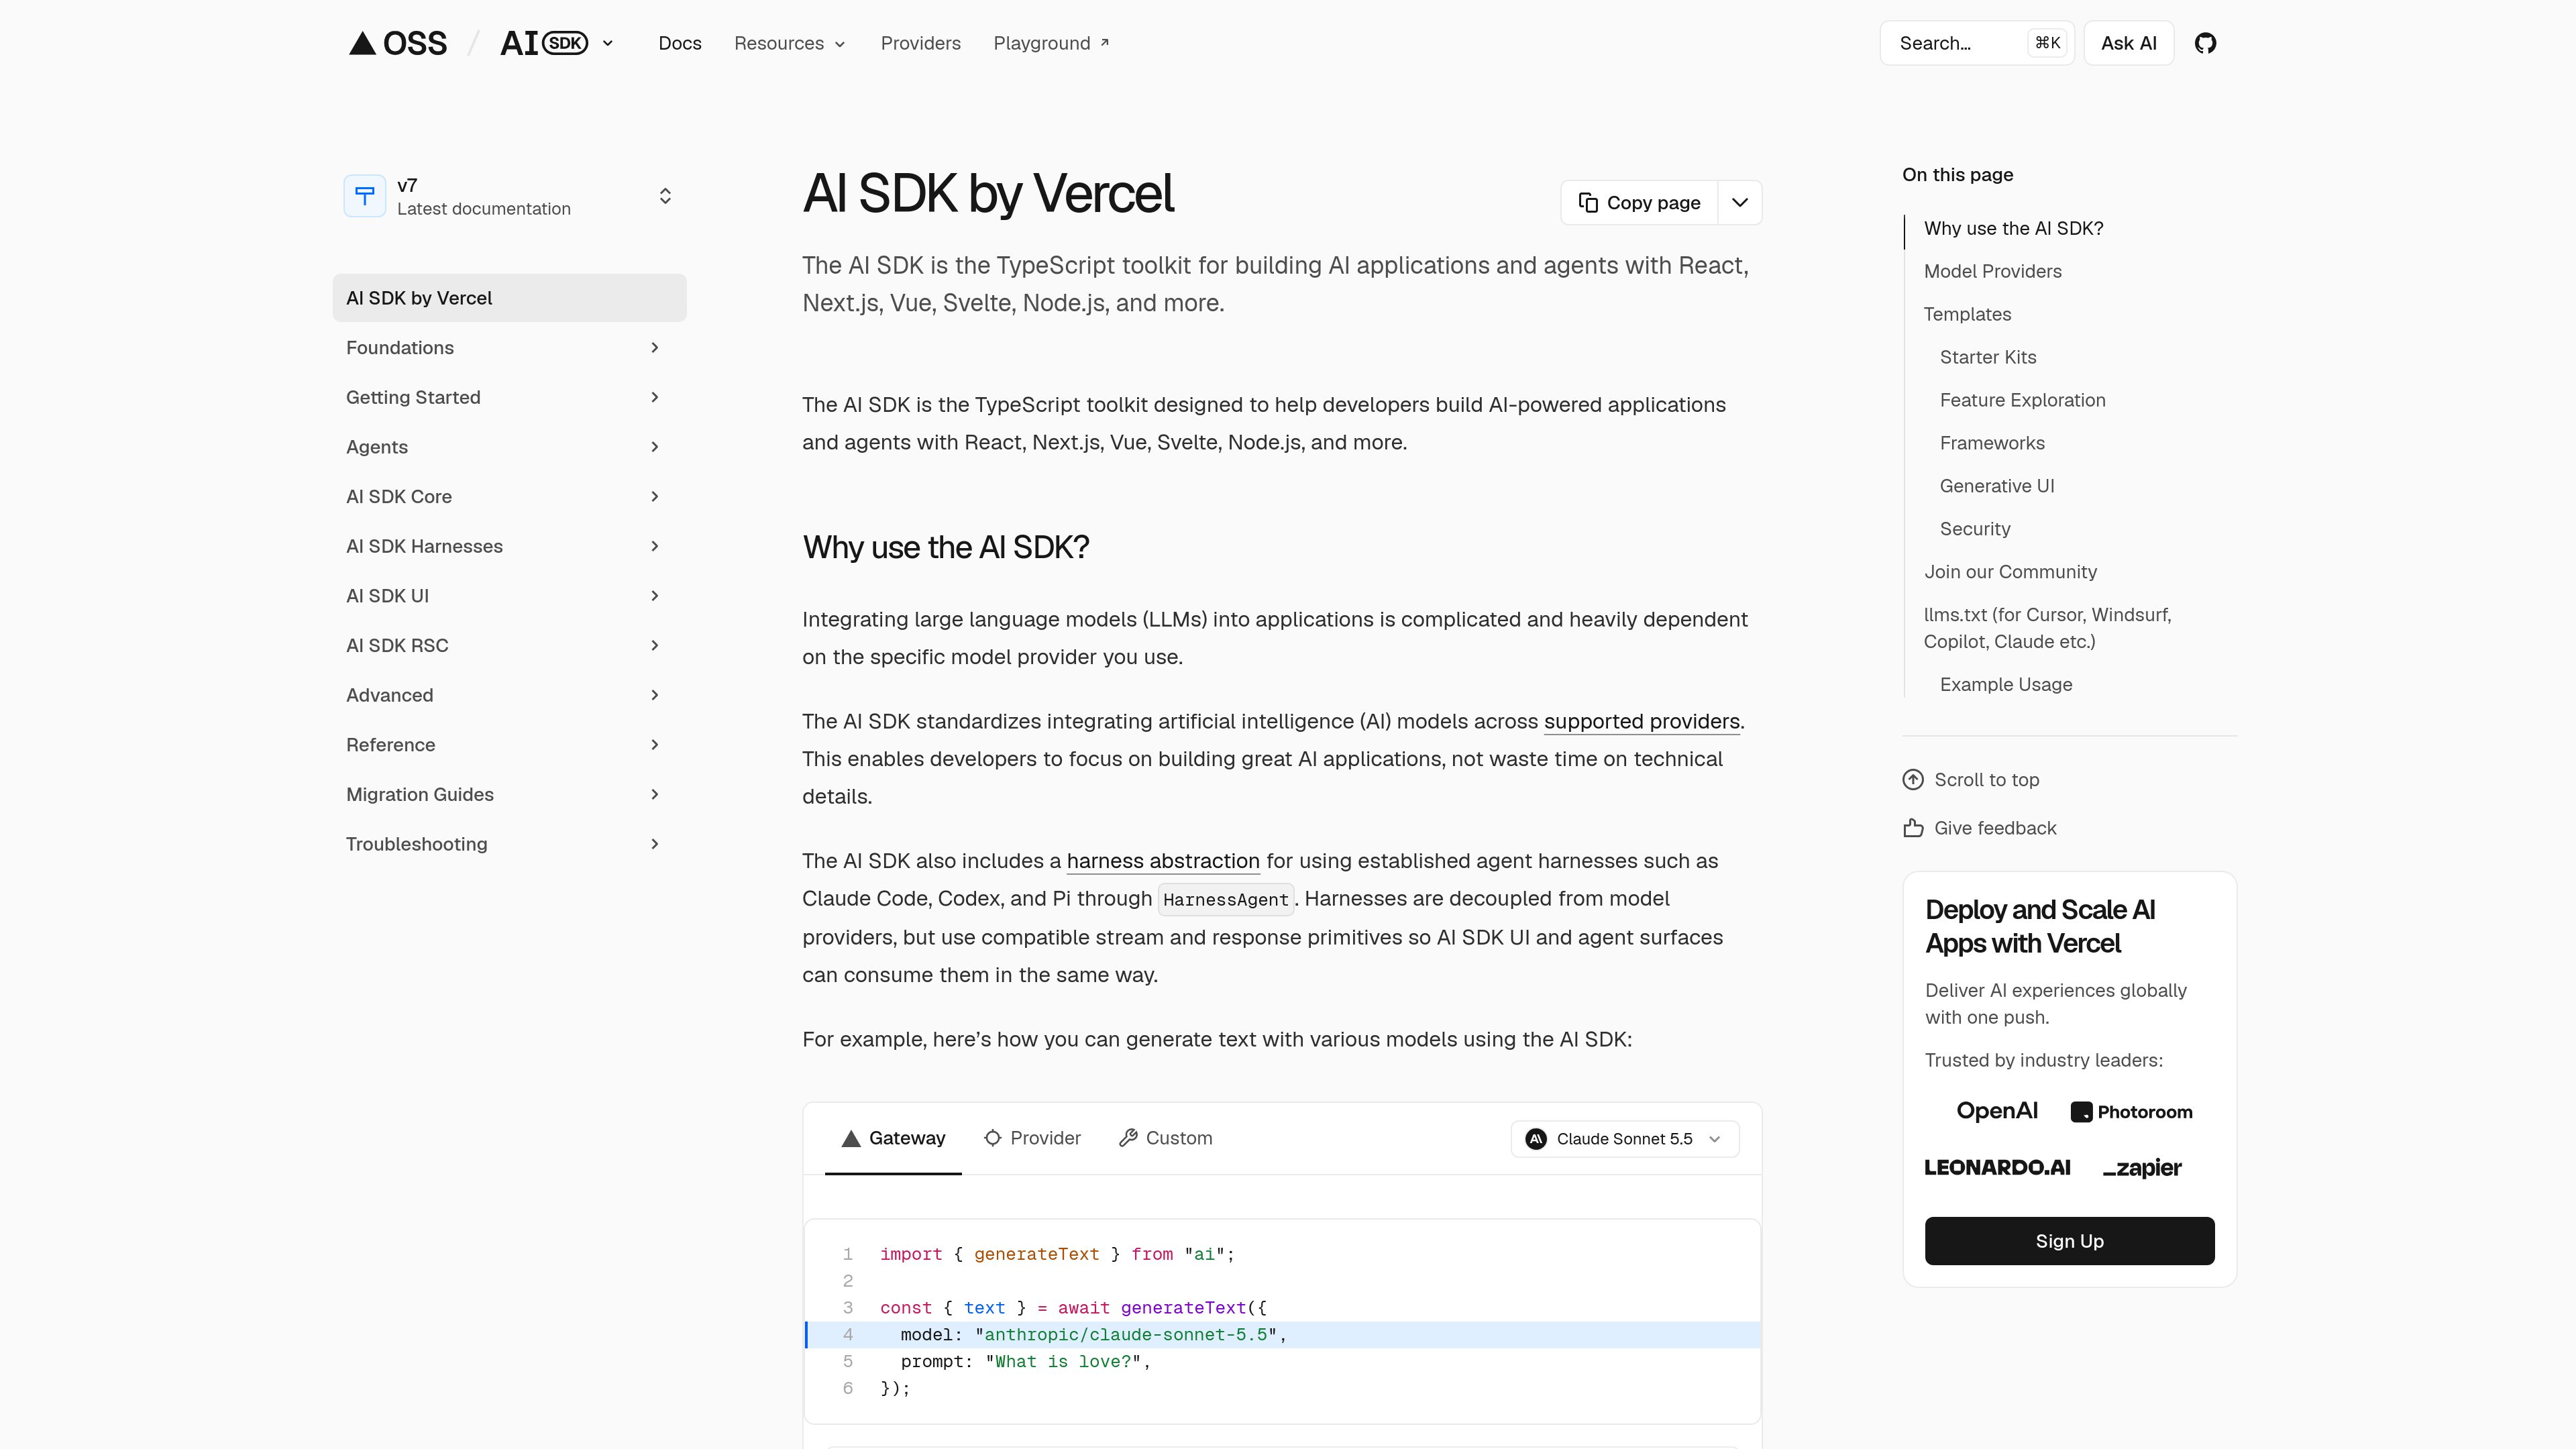Open the v7 documentation version selector
The width and height of the screenshot is (2576, 1449).
tap(509, 196)
